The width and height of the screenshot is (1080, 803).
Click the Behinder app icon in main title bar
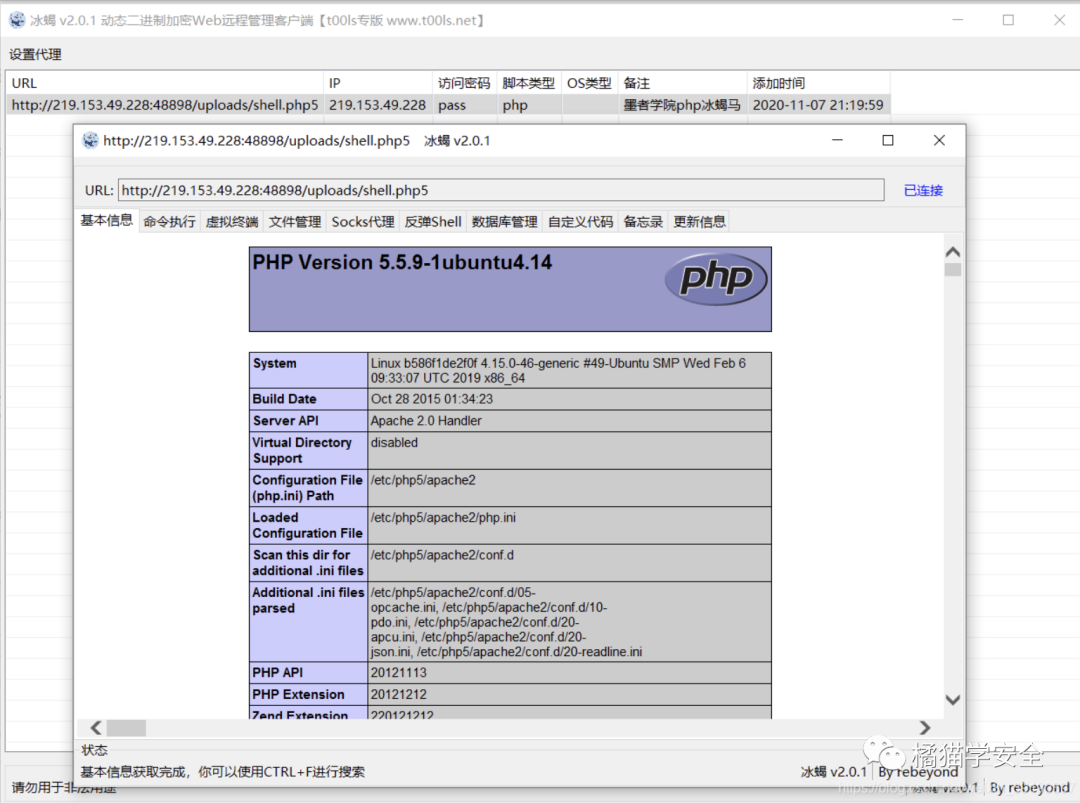click(x=17, y=21)
